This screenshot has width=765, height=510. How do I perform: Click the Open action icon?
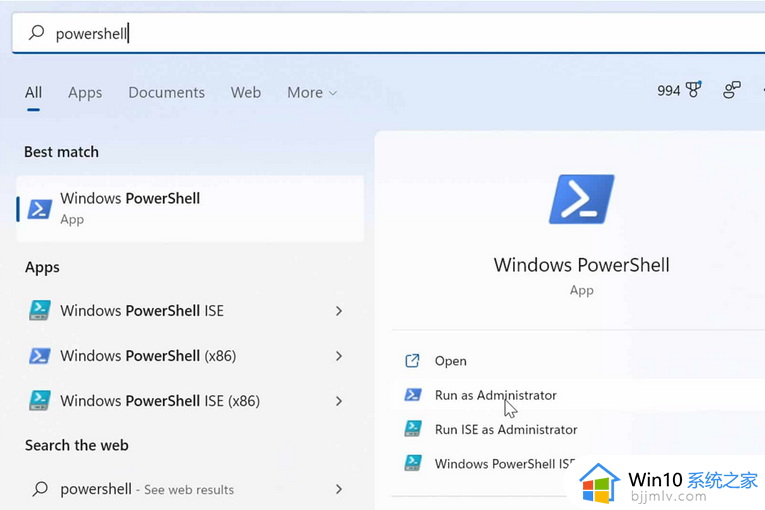click(x=412, y=361)
